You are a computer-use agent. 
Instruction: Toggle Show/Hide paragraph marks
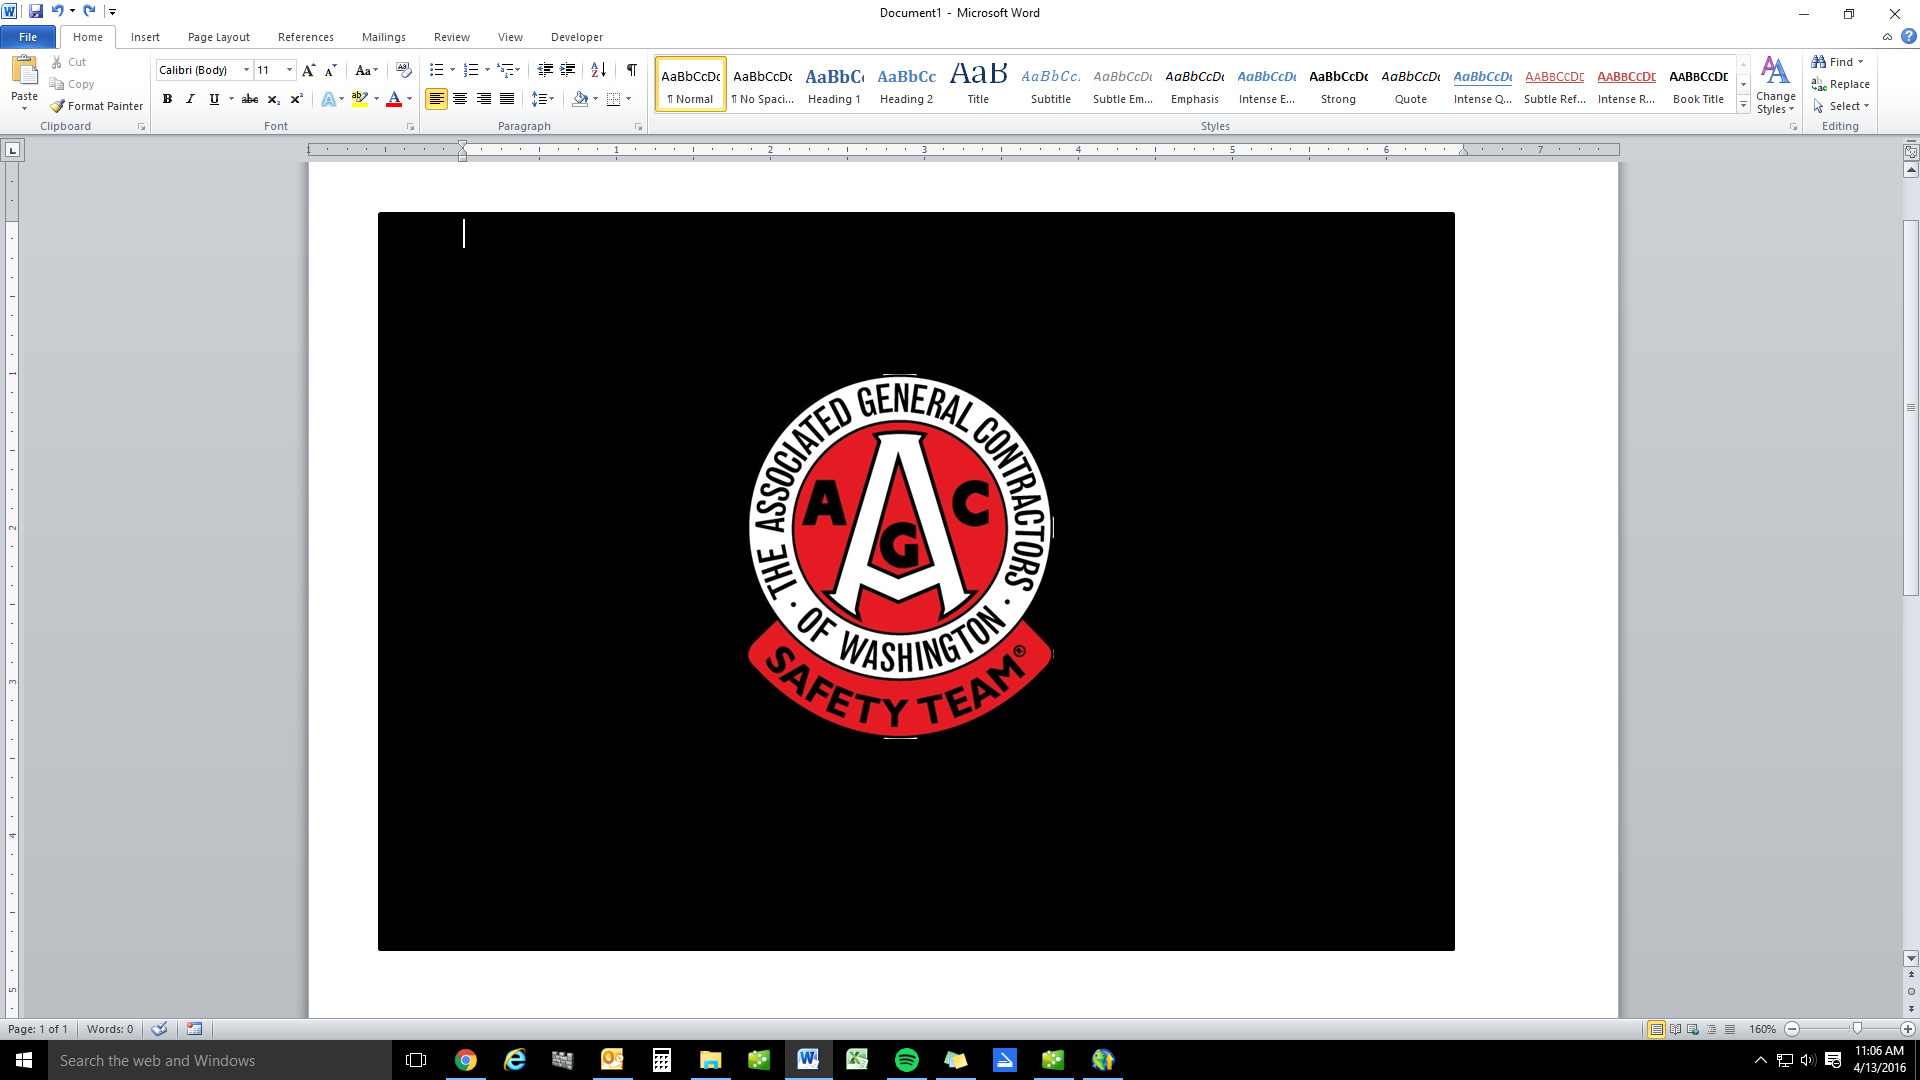click(x=632, y=70)
